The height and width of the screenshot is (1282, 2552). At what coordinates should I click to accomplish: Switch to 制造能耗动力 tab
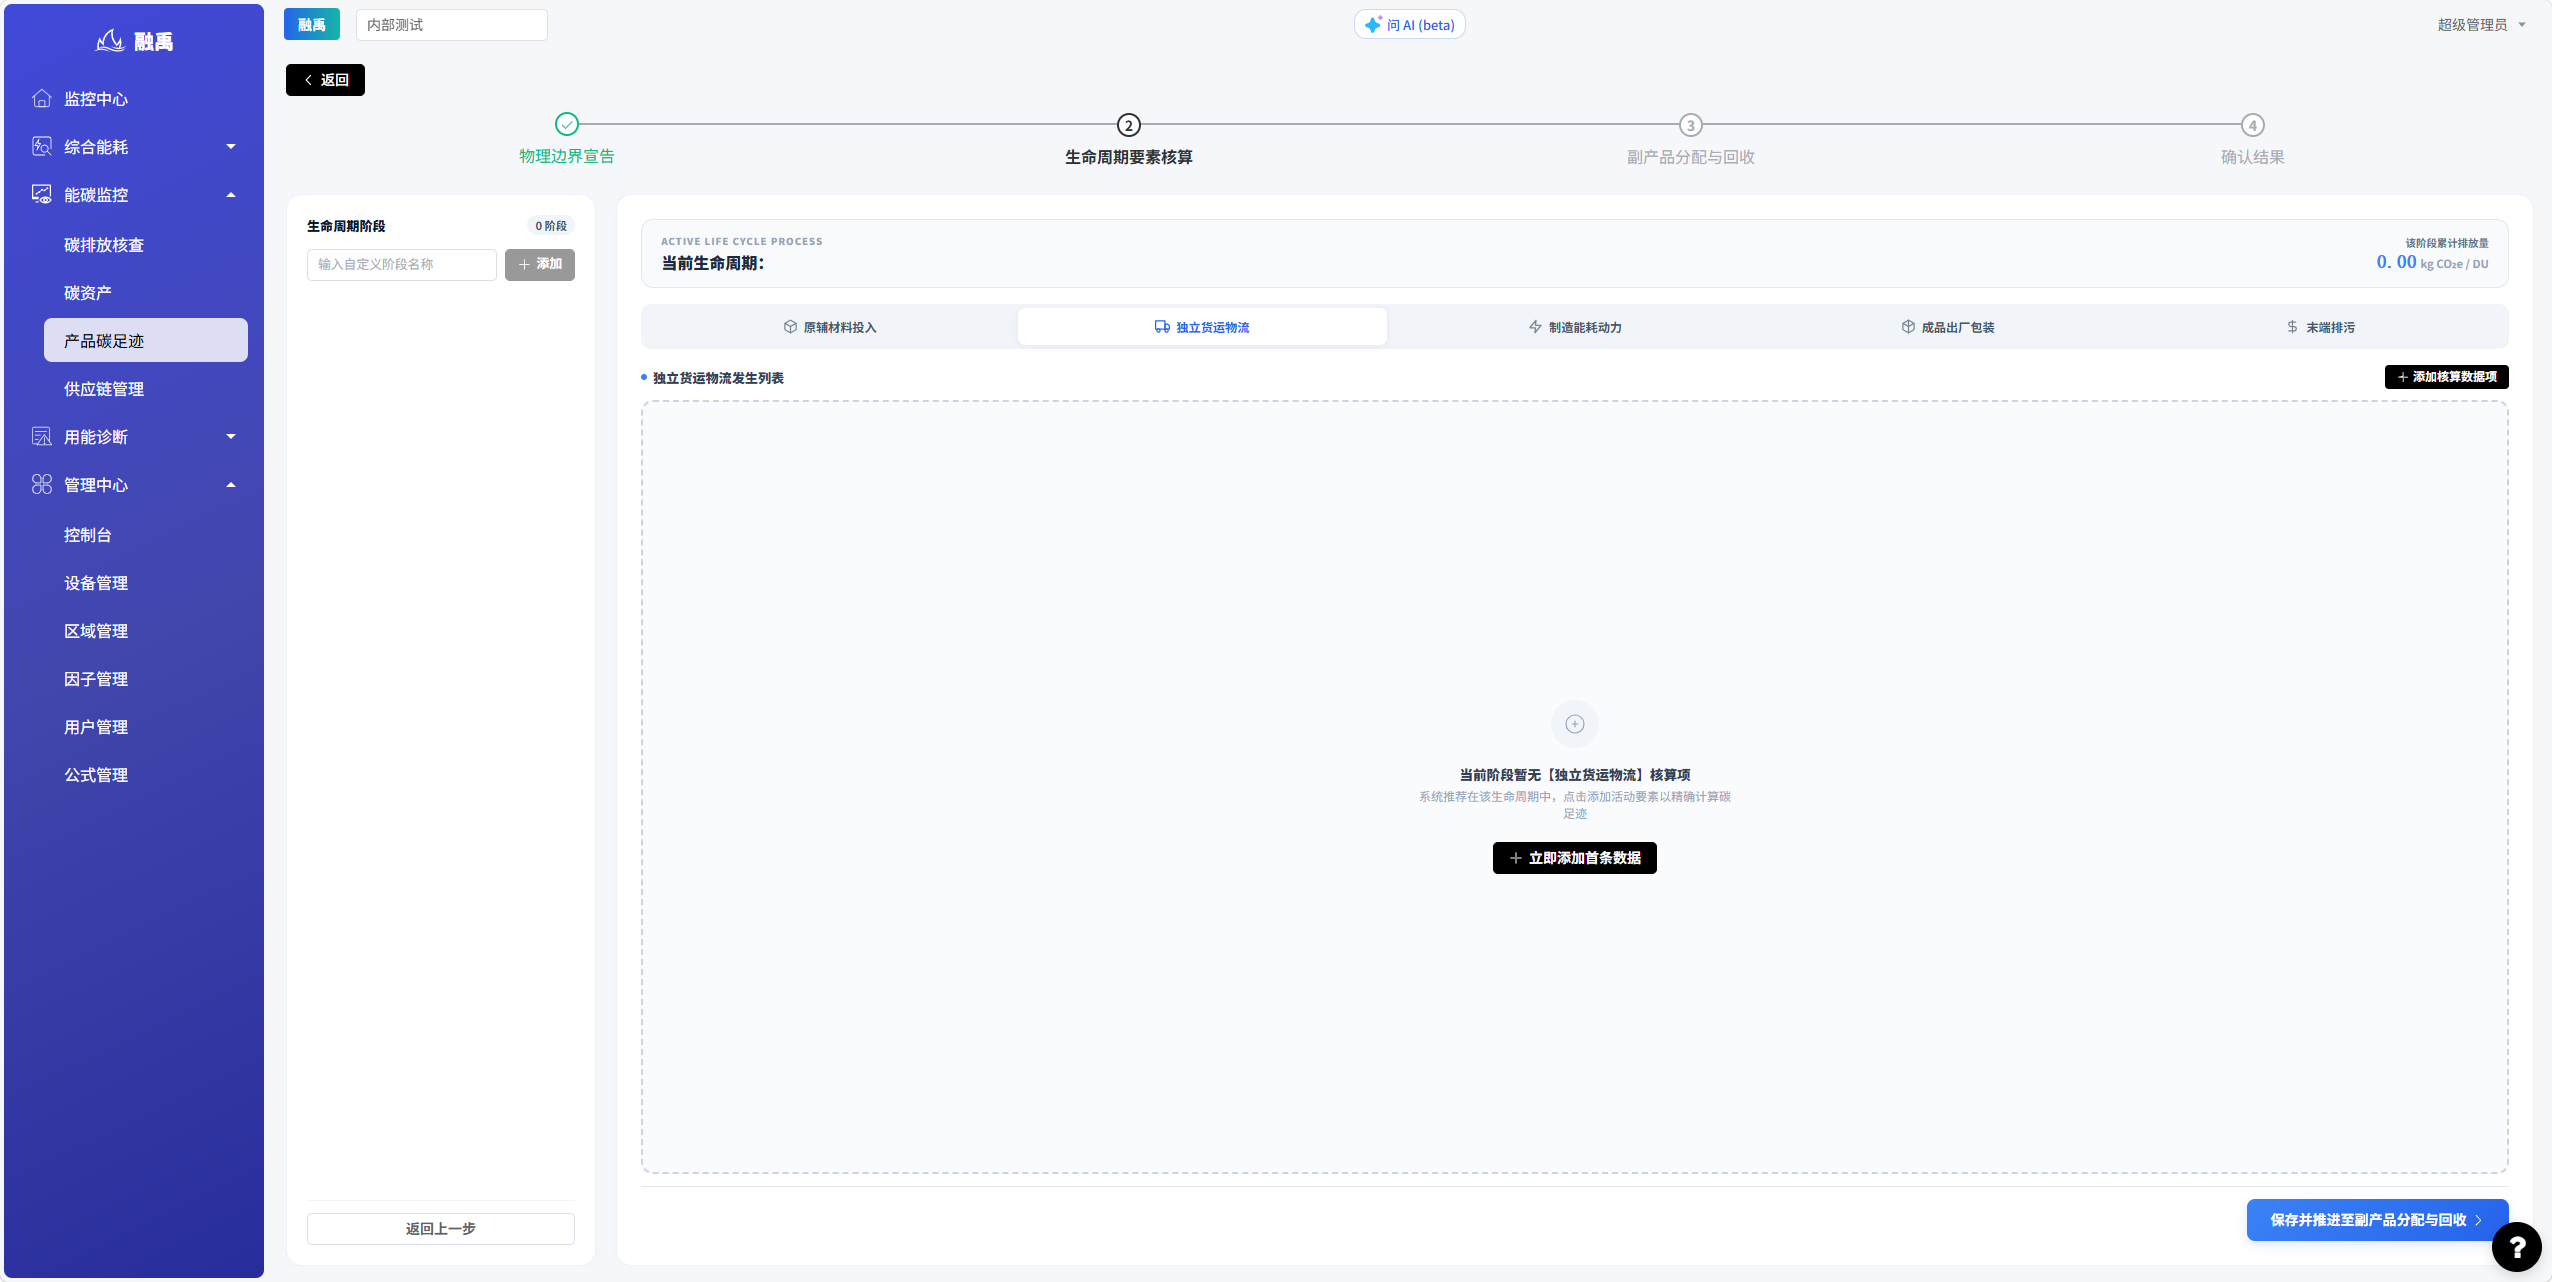pyautogui.click(x=1575, y=327)
